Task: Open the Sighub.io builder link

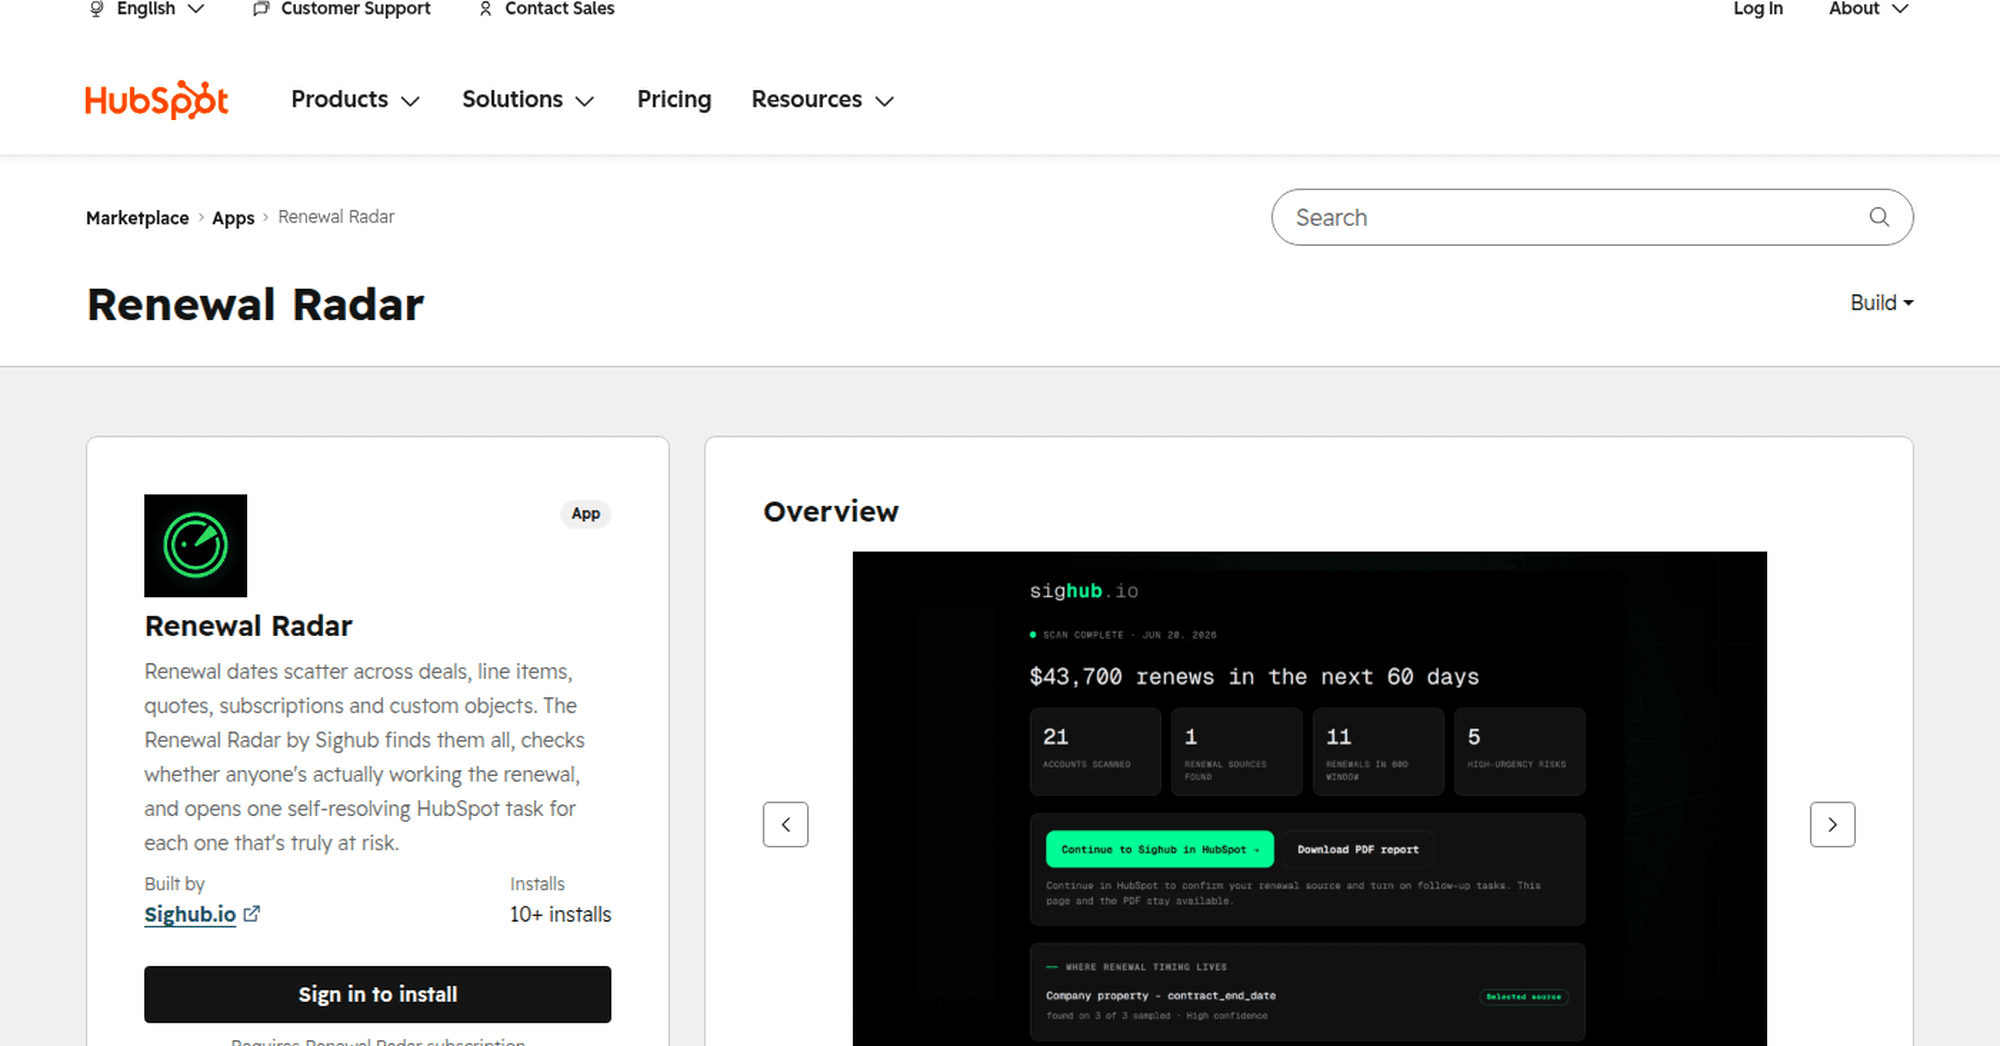Action: [190, 914]
